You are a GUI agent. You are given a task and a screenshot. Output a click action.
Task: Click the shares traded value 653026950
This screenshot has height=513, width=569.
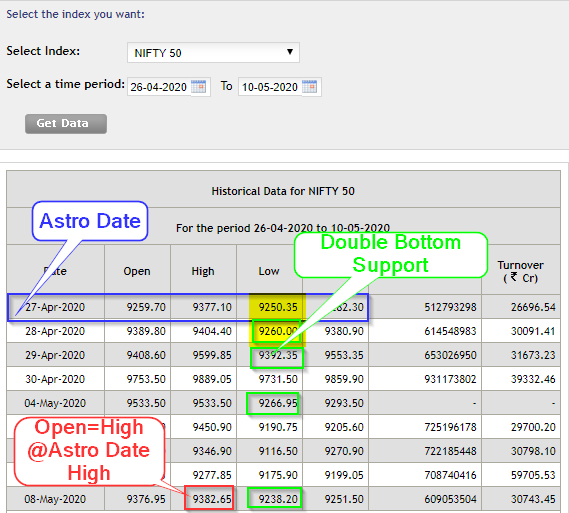tap(450, 355)
